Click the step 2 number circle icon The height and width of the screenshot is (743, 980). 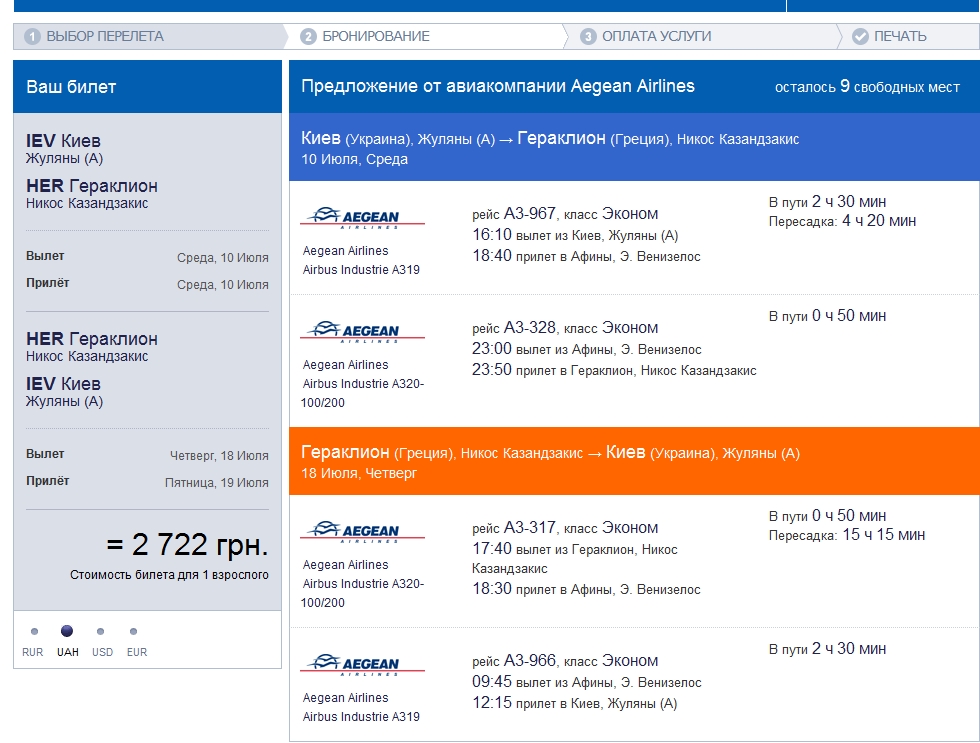(x=309, y=37)
